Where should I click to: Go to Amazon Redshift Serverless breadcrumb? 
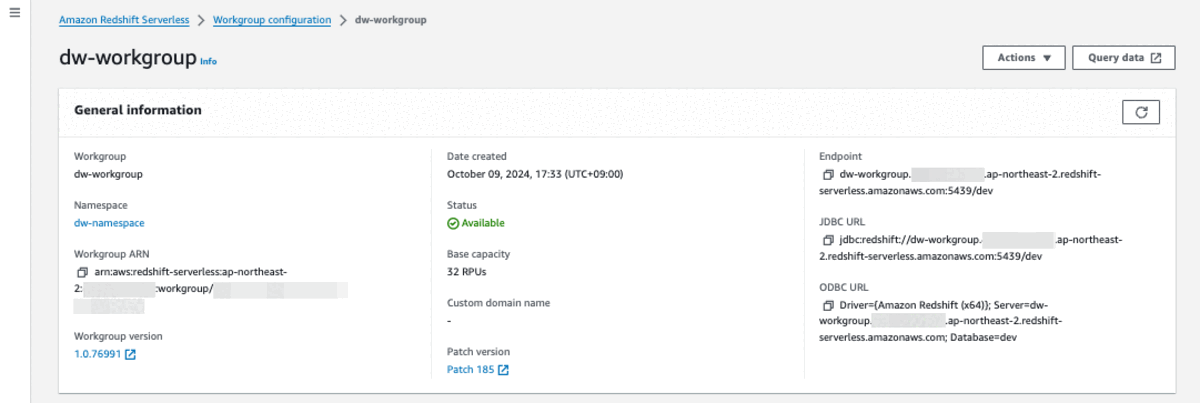pyautogui.click(x=124, y=20)
